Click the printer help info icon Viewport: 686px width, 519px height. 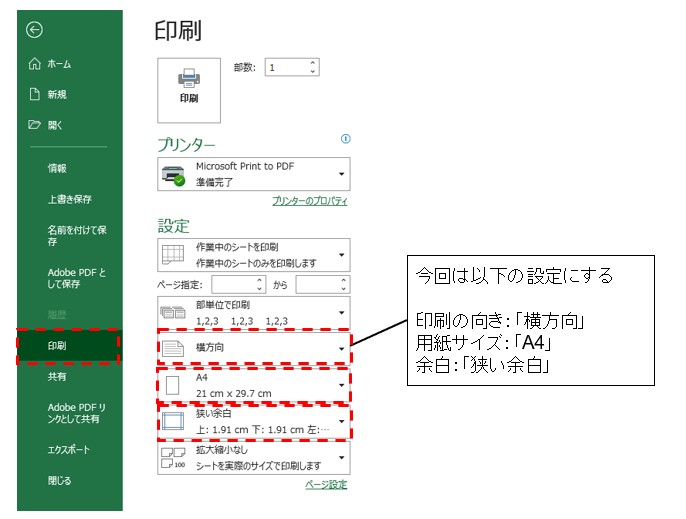point(346,139)
